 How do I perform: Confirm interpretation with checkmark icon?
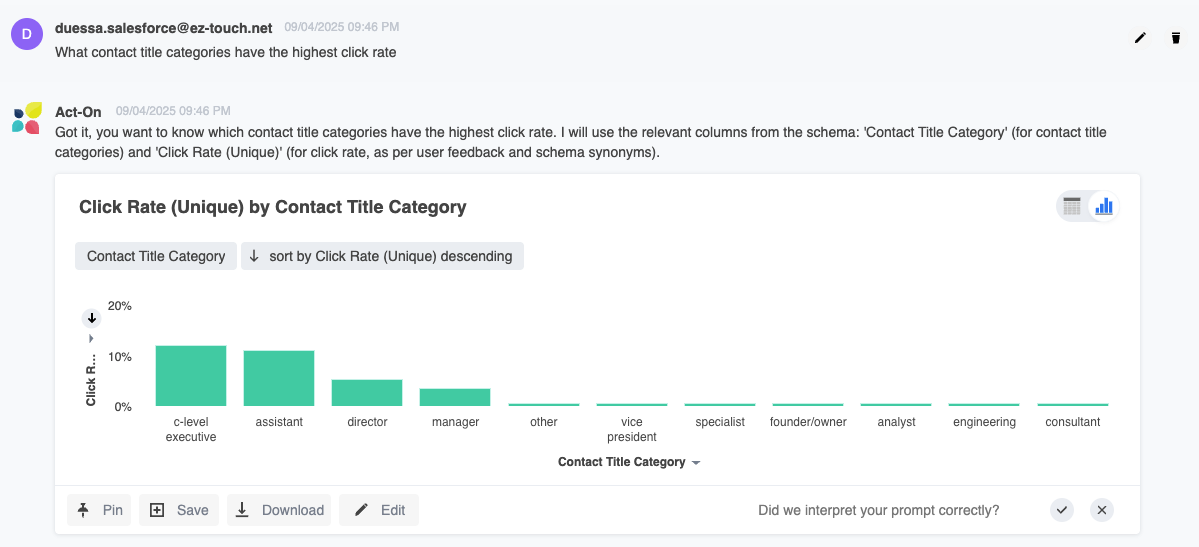[1061, 510]
